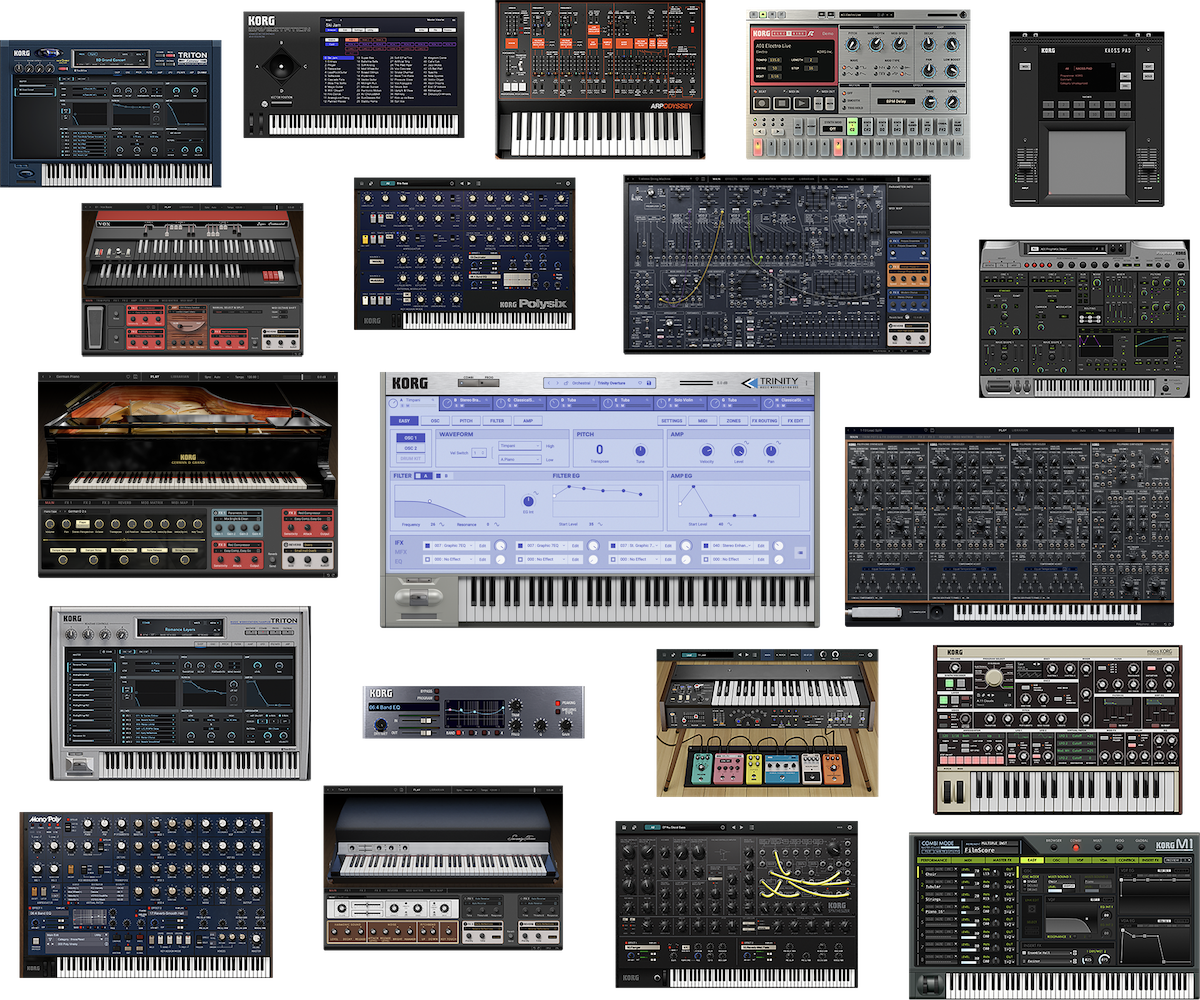Open the A.Piano Low waveform dropdown in Trinity
Viewport: 1200px width, 1000px height.
coord(519,459)
